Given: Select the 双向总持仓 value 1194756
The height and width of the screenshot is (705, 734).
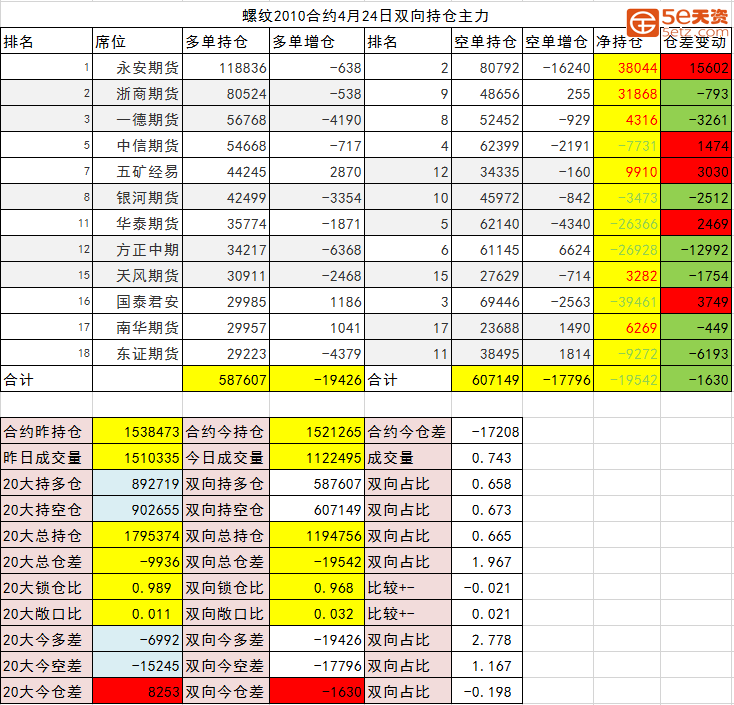Looking at the screenshot, I should point(317,536).
